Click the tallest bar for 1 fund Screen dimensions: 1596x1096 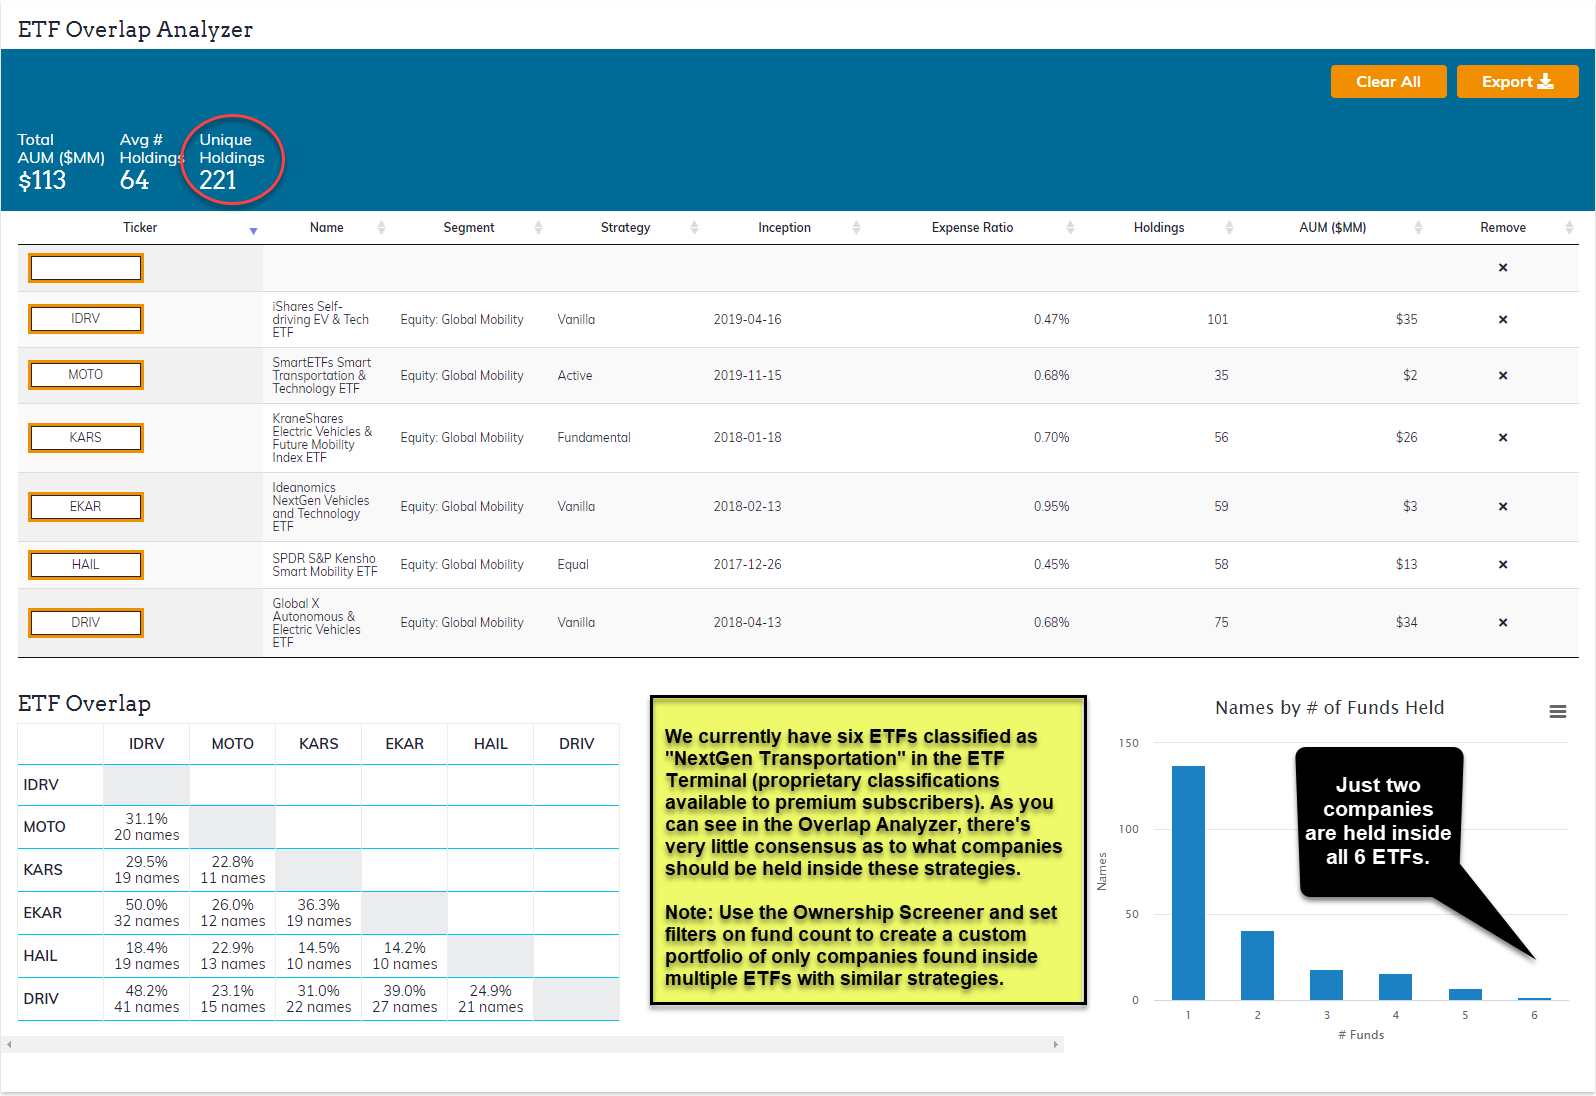click(x=1188, y=883)
